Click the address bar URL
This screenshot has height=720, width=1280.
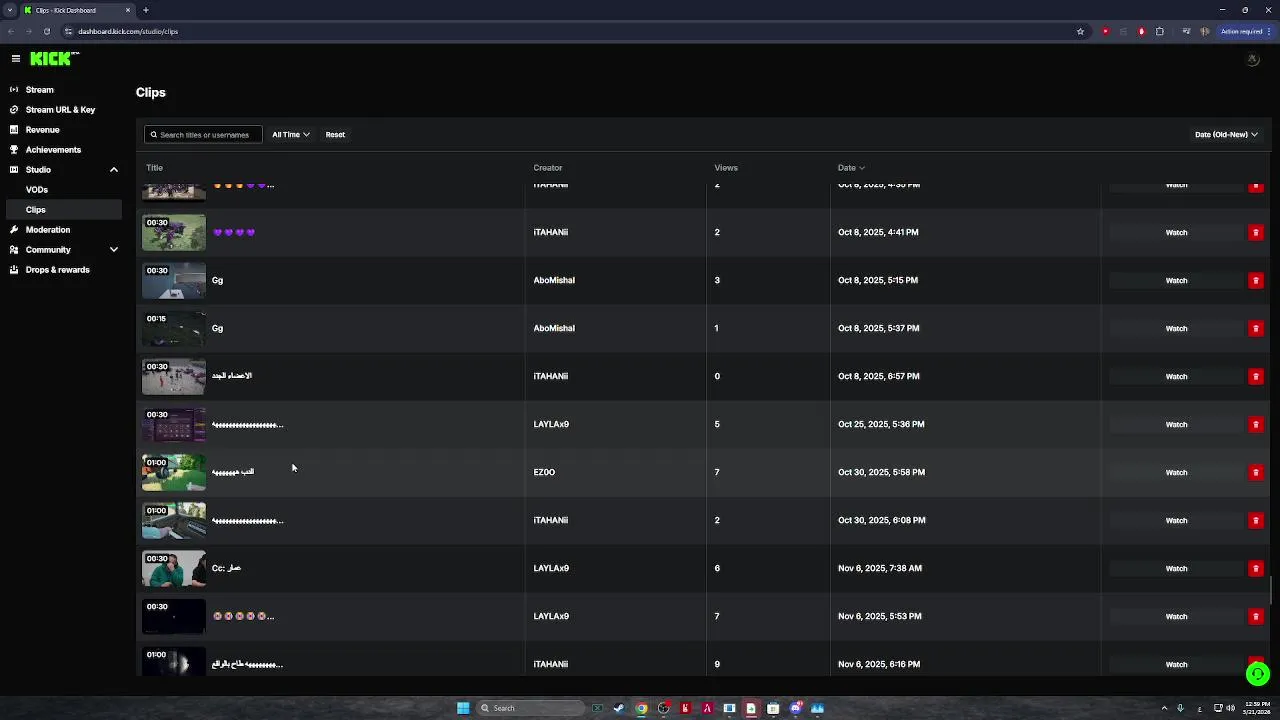point(128,31)
